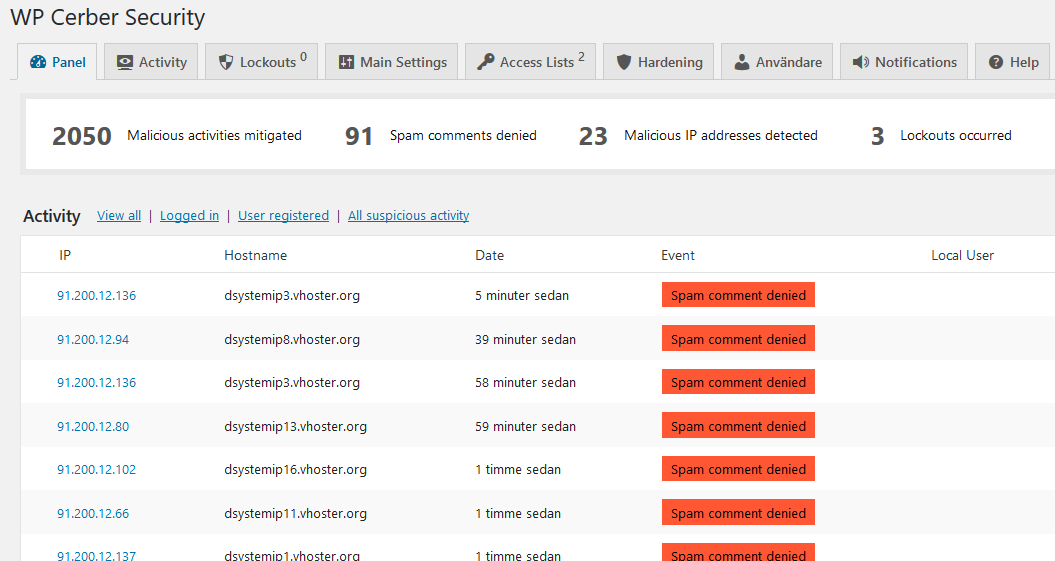This screenshot has width=1055, height=561.
Task: Click the Activity tab monitor icon
Action: point(125,62)
